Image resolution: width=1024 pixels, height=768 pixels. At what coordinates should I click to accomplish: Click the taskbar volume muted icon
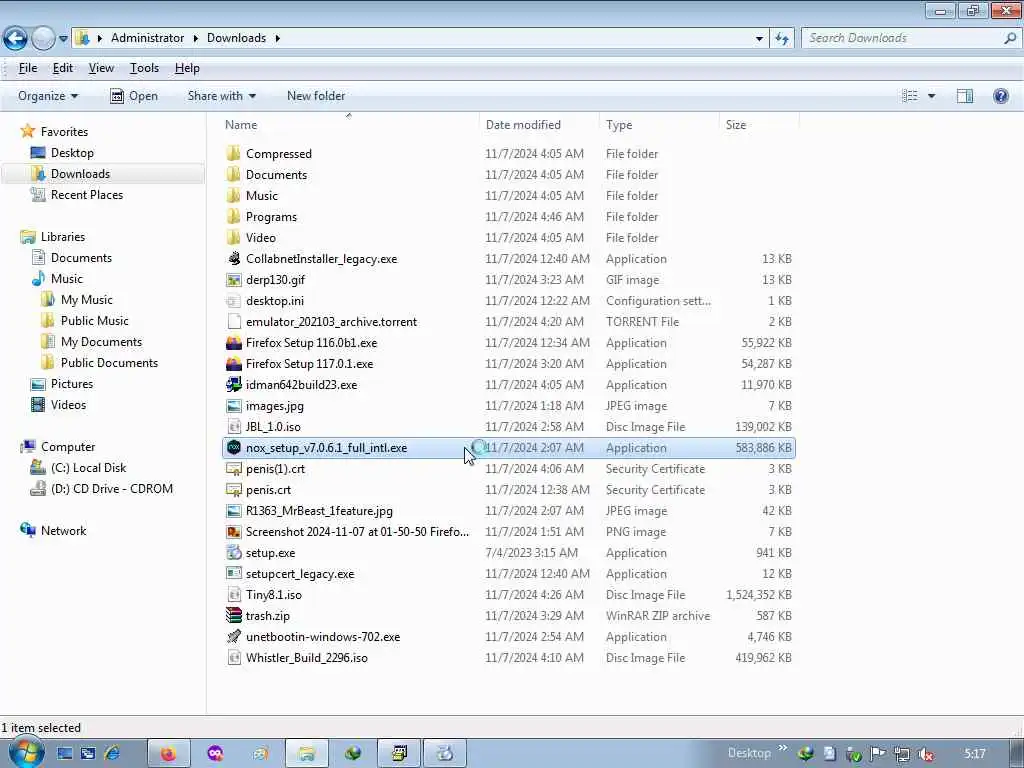926,754
